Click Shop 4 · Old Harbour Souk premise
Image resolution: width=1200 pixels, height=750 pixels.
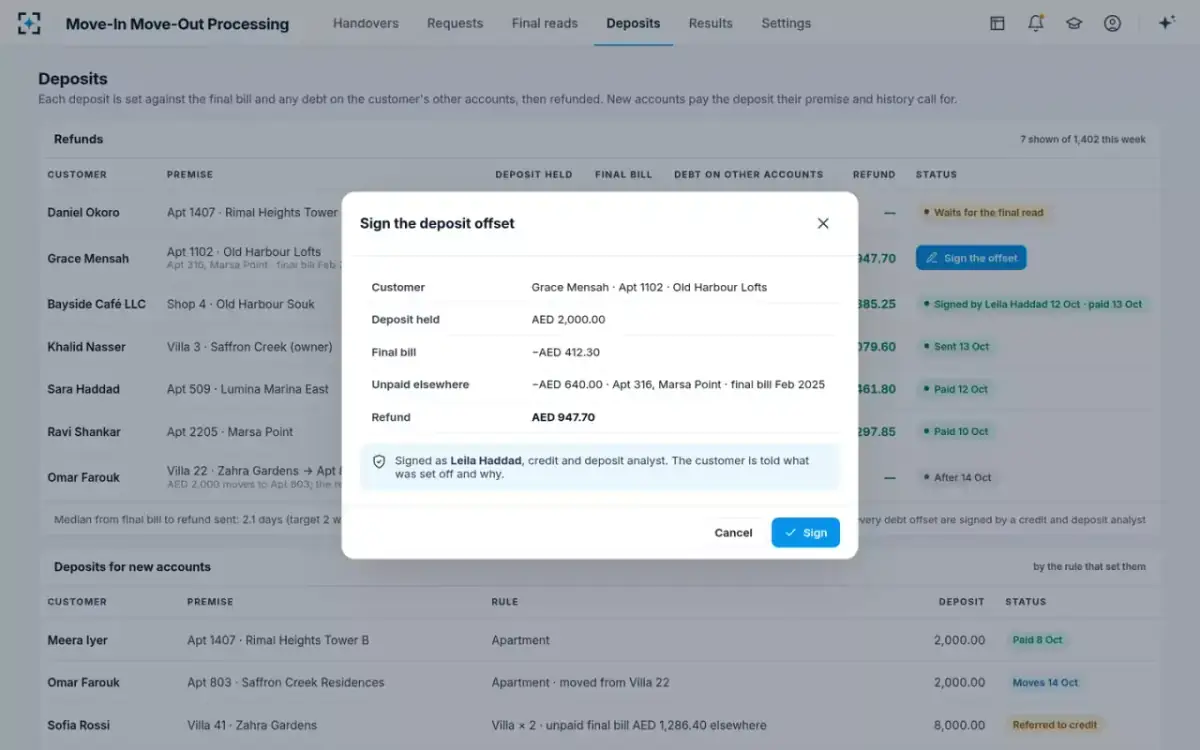[x=240, y=304]
